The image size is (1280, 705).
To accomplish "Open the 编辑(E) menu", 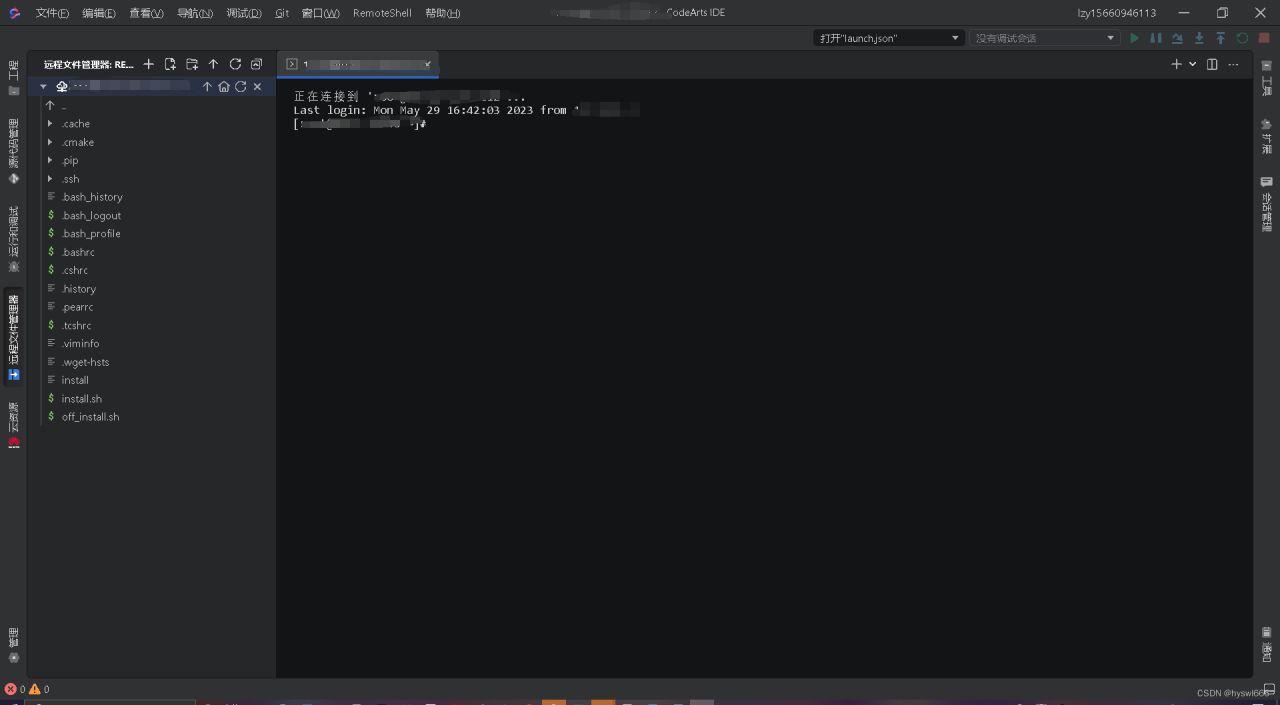I will pos(99,13).
